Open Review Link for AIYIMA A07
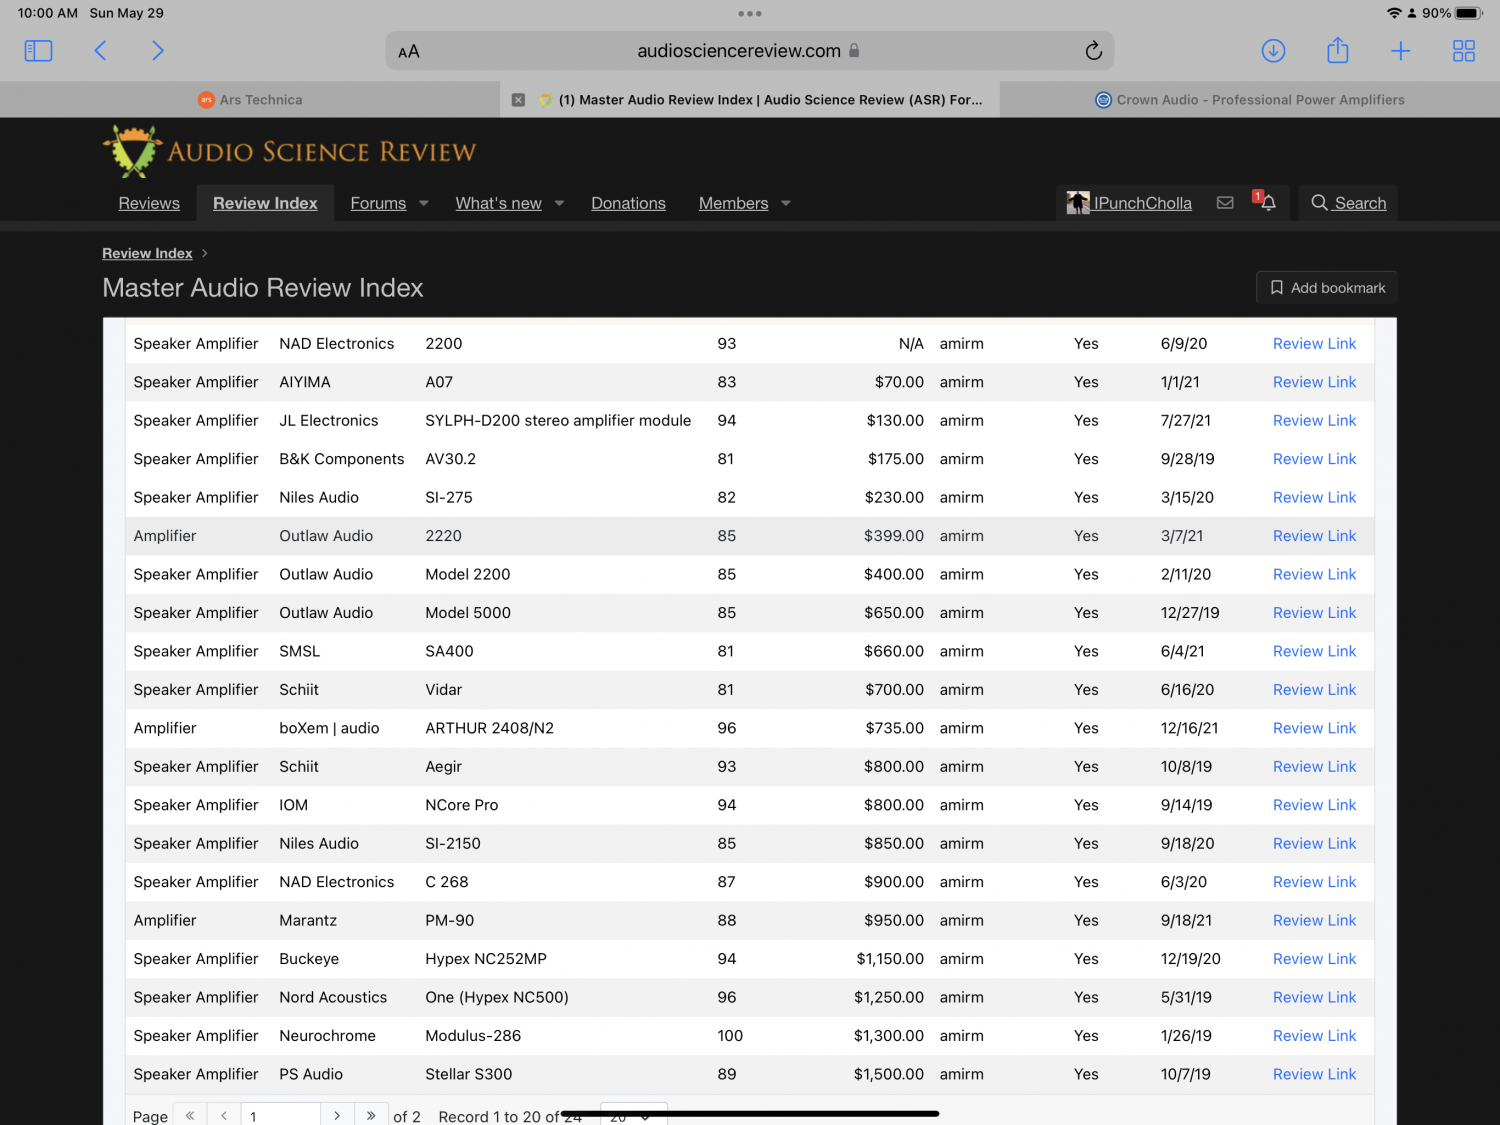The height and width of the screenshot is (1125, 1500). (1314, 382)
